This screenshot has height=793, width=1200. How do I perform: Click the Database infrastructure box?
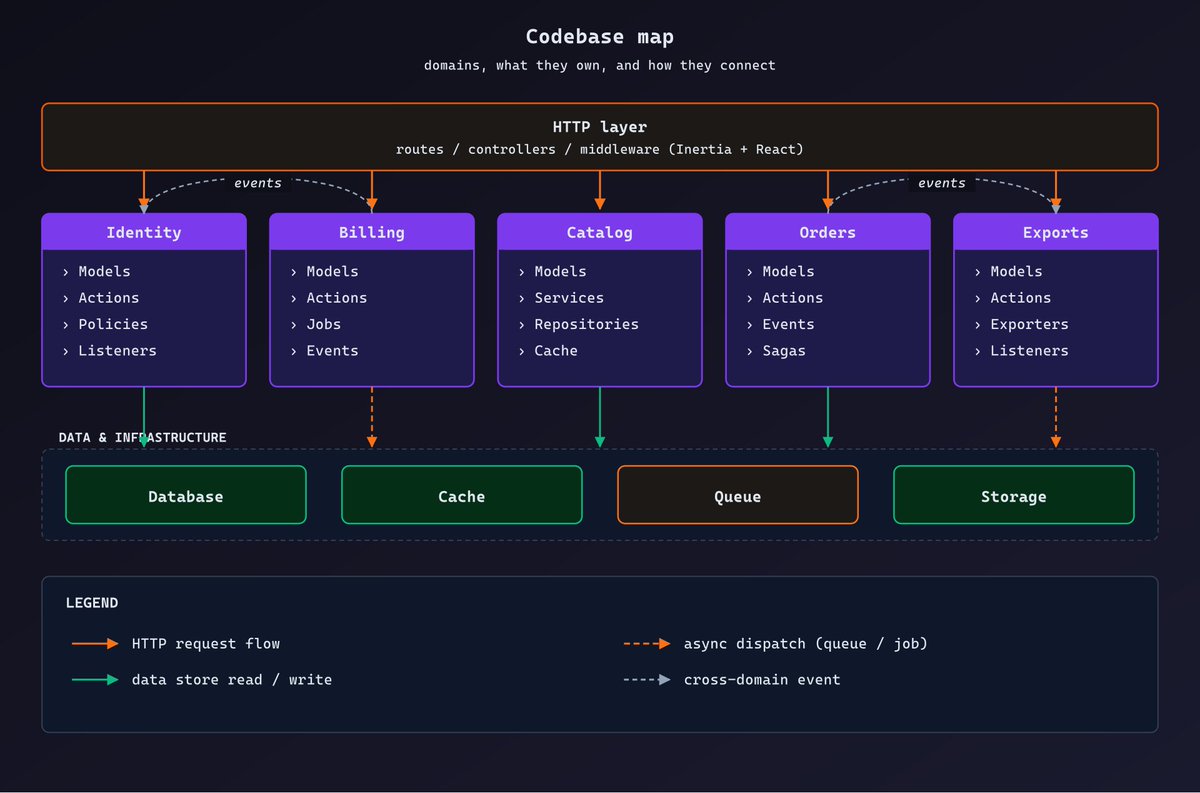[186, 495]
